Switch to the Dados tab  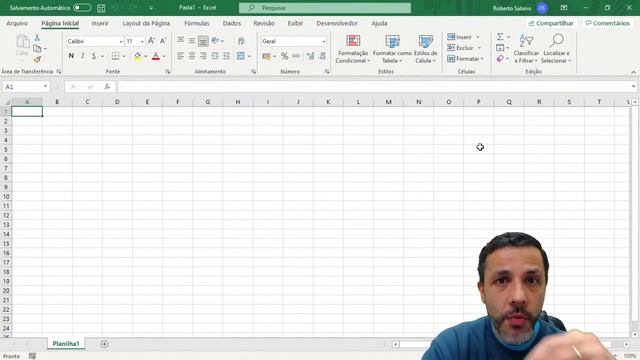[232, 24]
